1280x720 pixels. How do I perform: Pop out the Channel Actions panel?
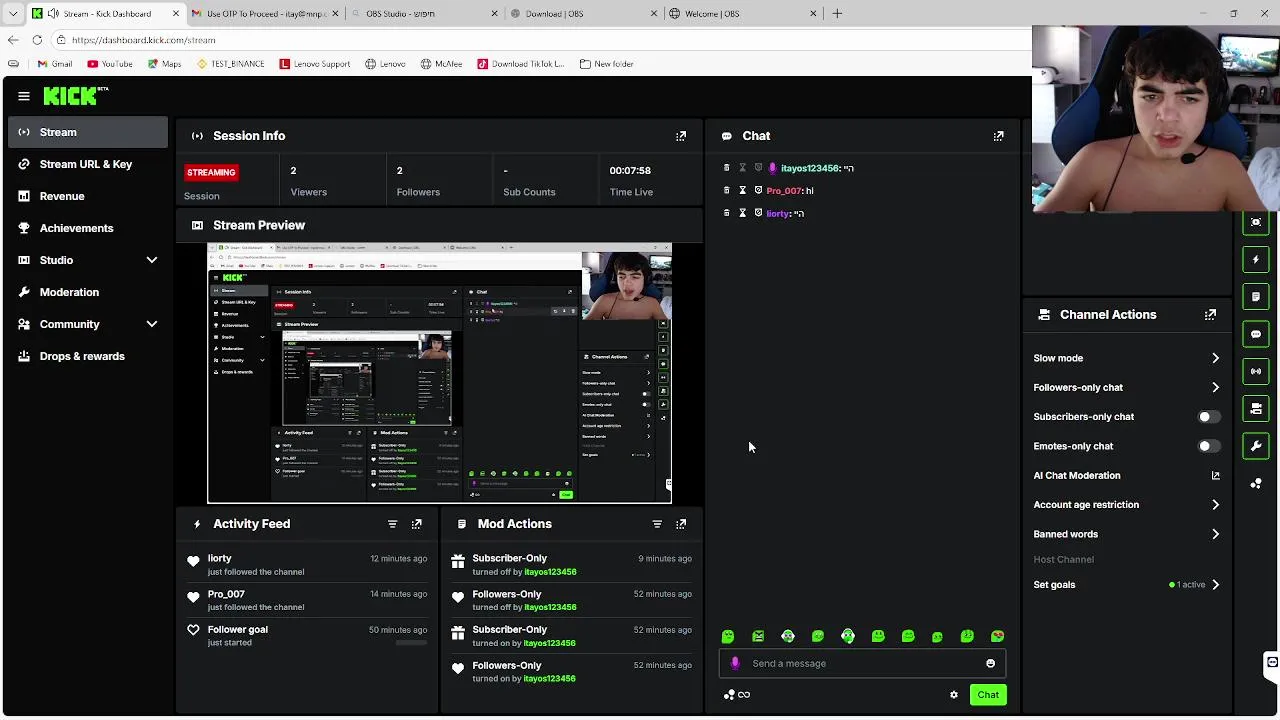point(1210,314)
